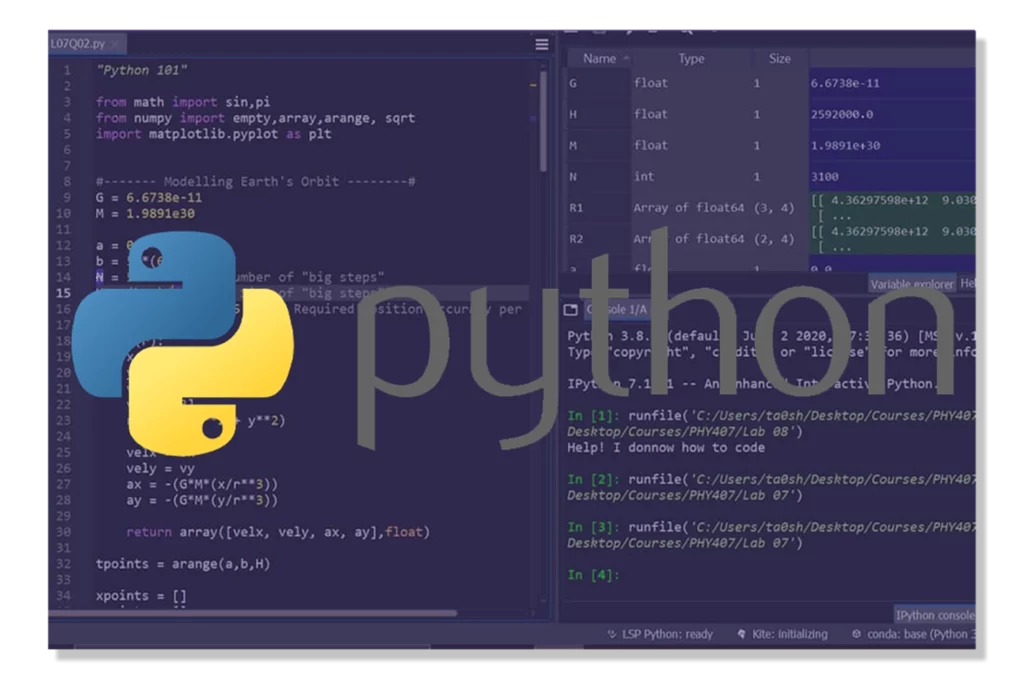Click the R2 array value cell
Viewport: 1024px width, 680px height.
[x=892, y=239]
